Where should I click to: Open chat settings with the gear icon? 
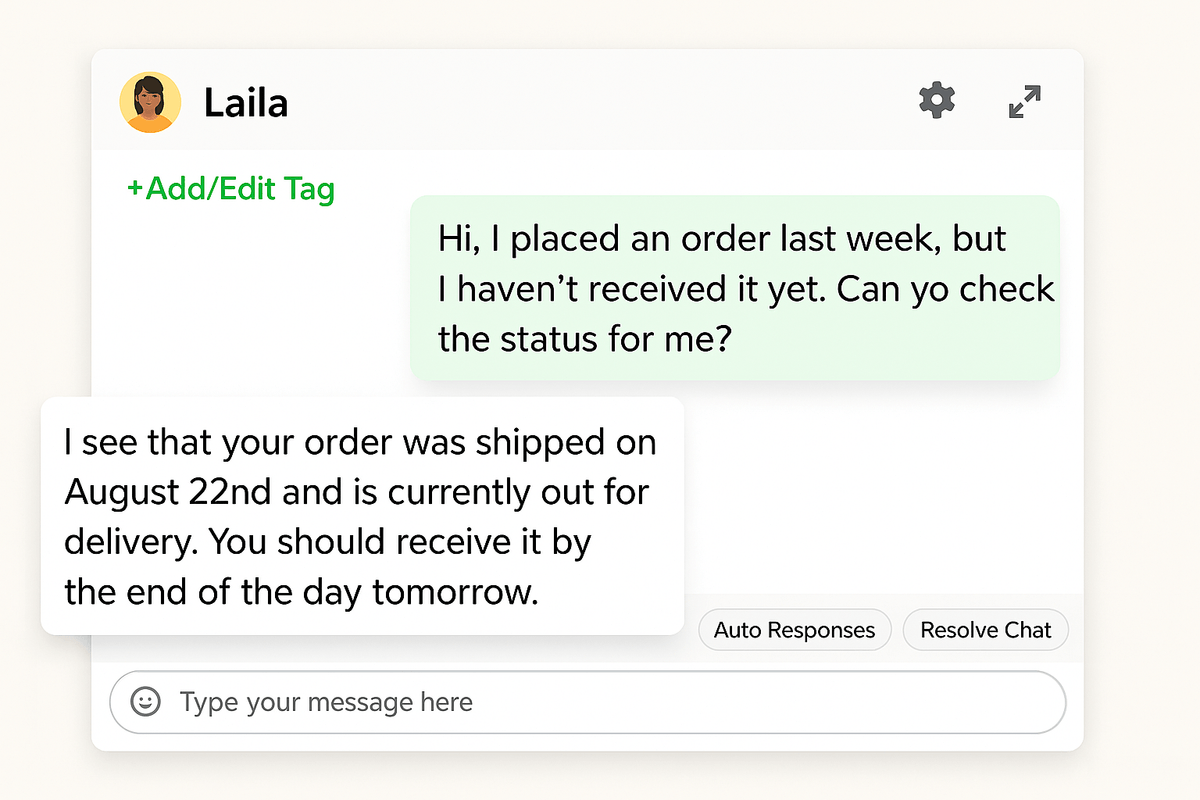[937, 101]
